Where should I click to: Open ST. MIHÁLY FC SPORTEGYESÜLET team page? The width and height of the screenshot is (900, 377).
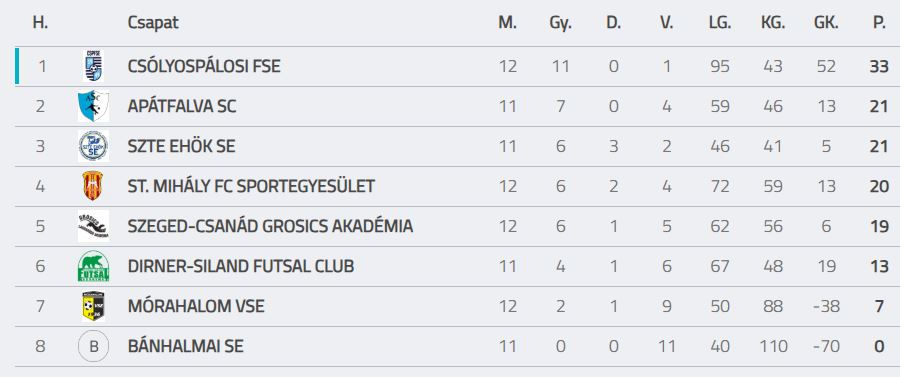(x=251, y=186)
